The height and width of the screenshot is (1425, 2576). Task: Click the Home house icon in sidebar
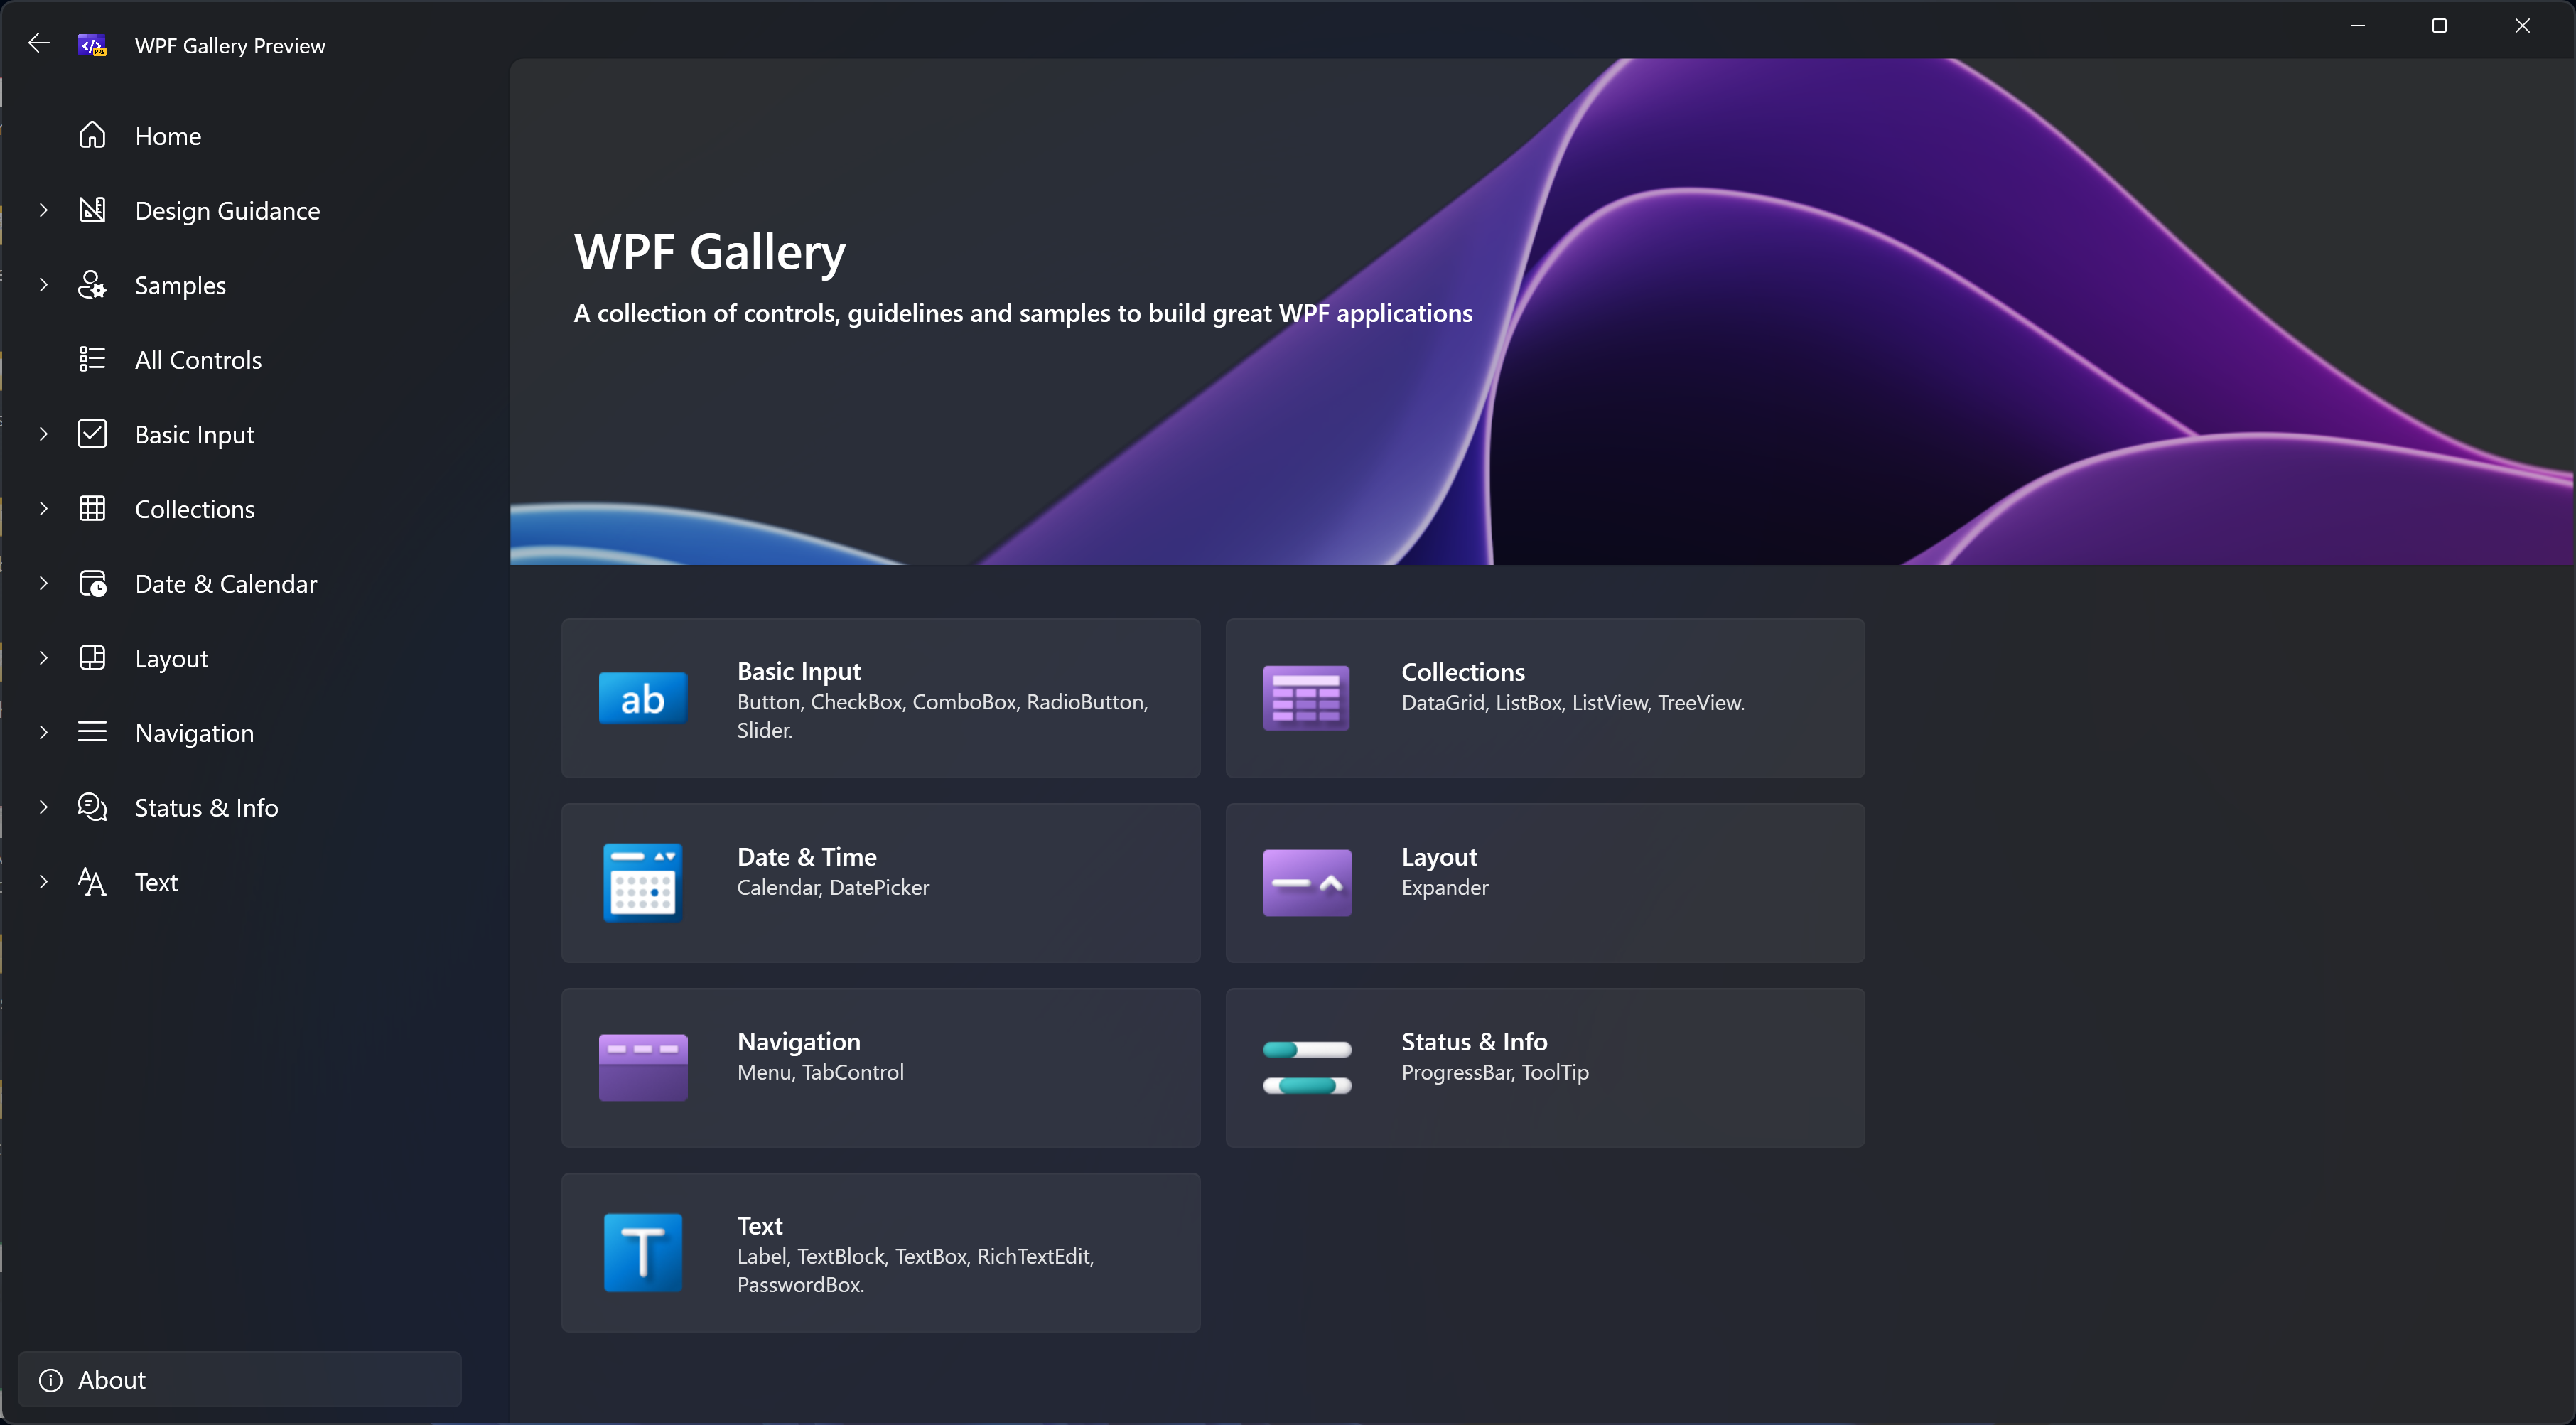coord(92,135)
